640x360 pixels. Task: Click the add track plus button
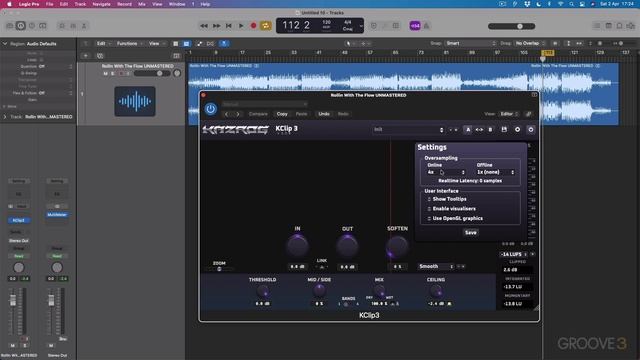tap(86, 56)
